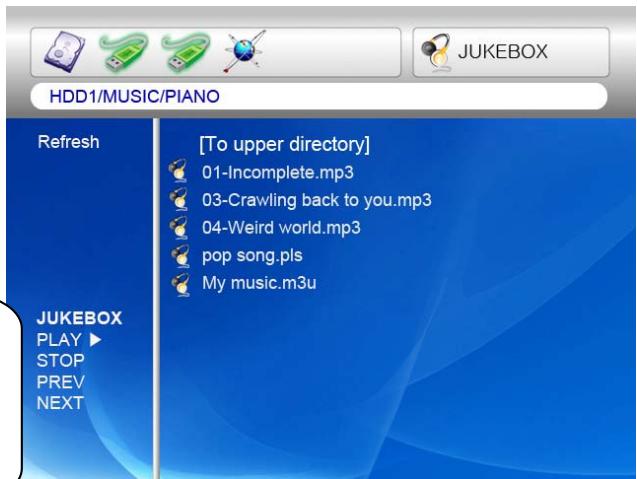Viewport: 637px width, 479px height.
Task: Skip to next track with NEXT
Action: (x=60, y=403)
